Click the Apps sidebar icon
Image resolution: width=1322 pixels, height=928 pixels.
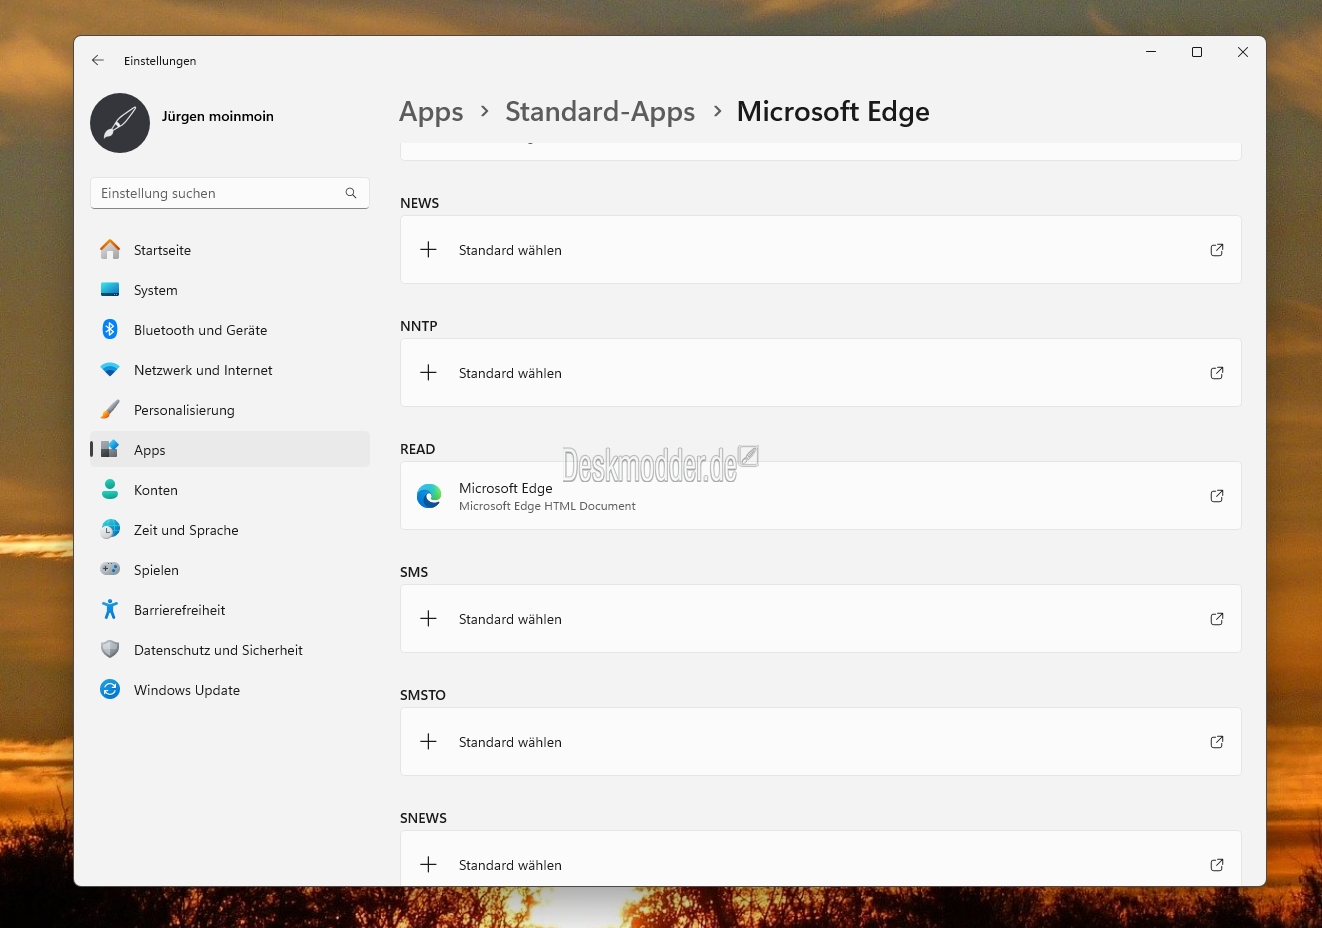point(110,450)
